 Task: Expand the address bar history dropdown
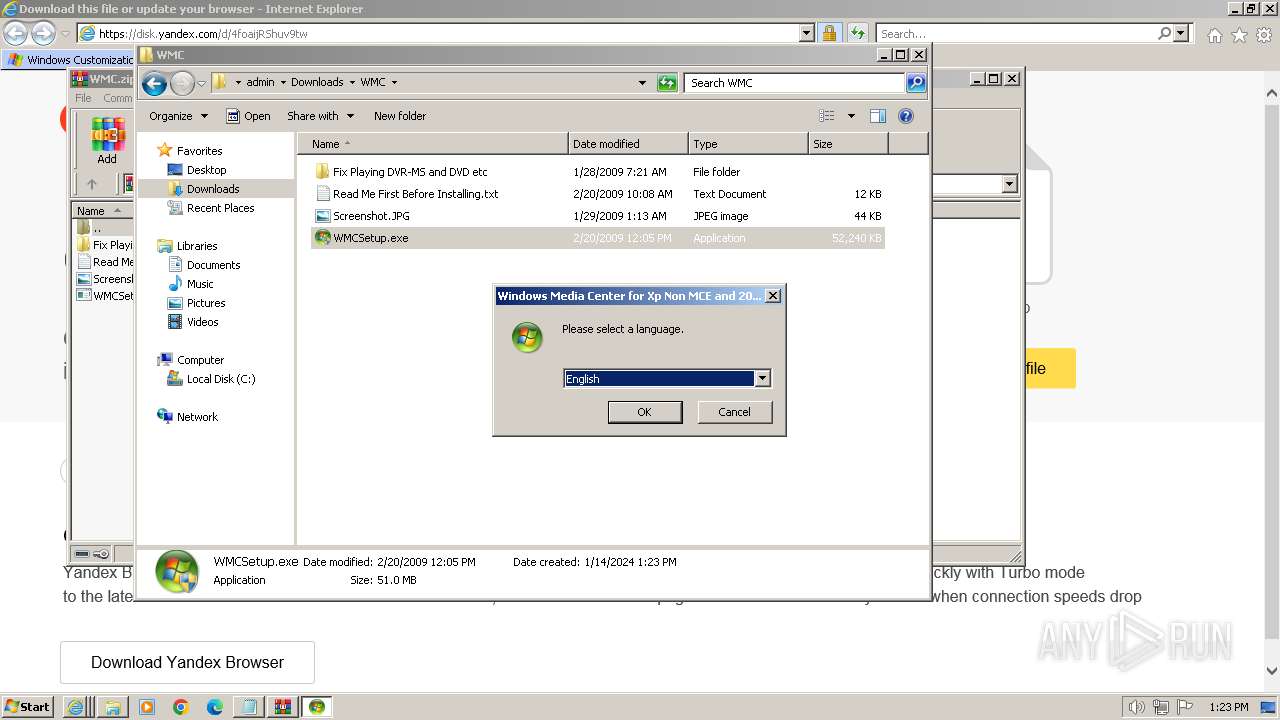point(642,83)
